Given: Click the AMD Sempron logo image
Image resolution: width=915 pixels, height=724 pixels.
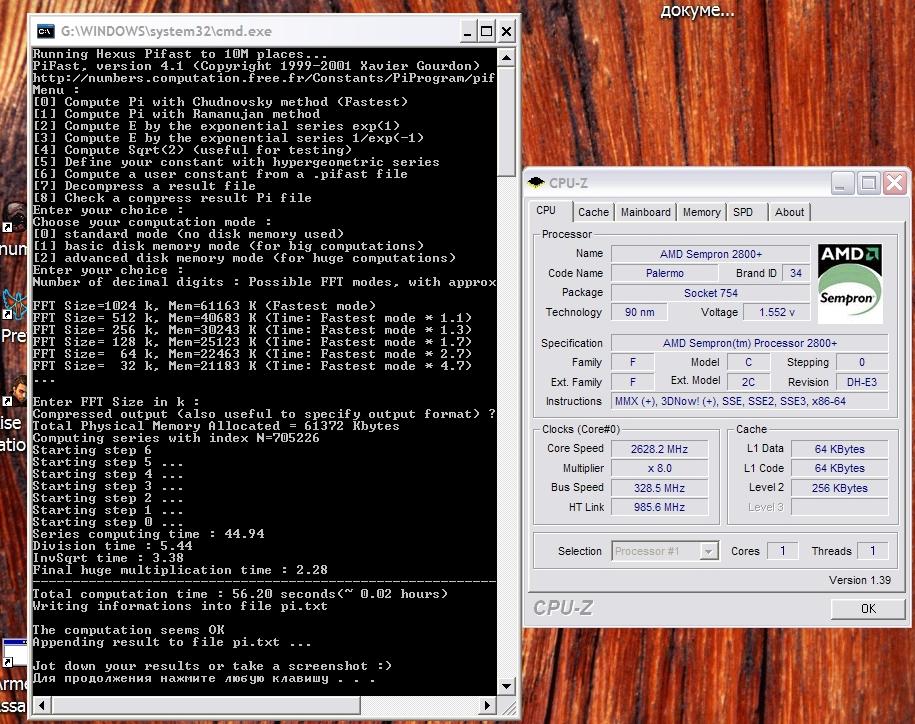Looking at the screenshot, I should coord(850,284).
